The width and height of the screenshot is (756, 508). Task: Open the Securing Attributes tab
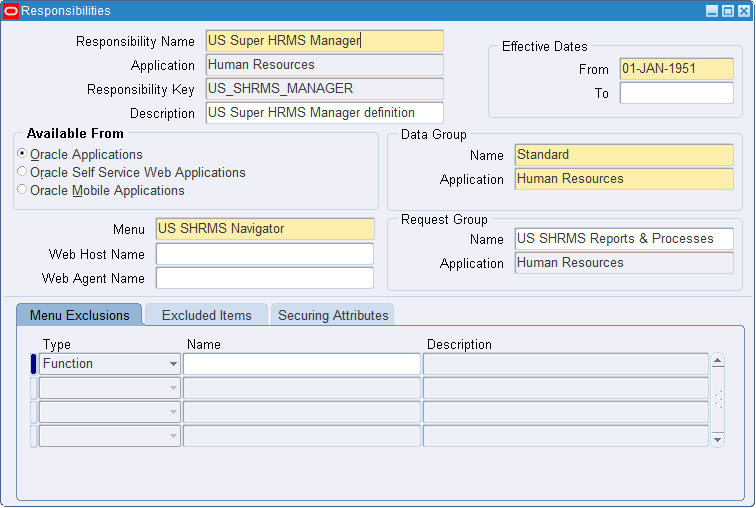click(x=333, y=315)
